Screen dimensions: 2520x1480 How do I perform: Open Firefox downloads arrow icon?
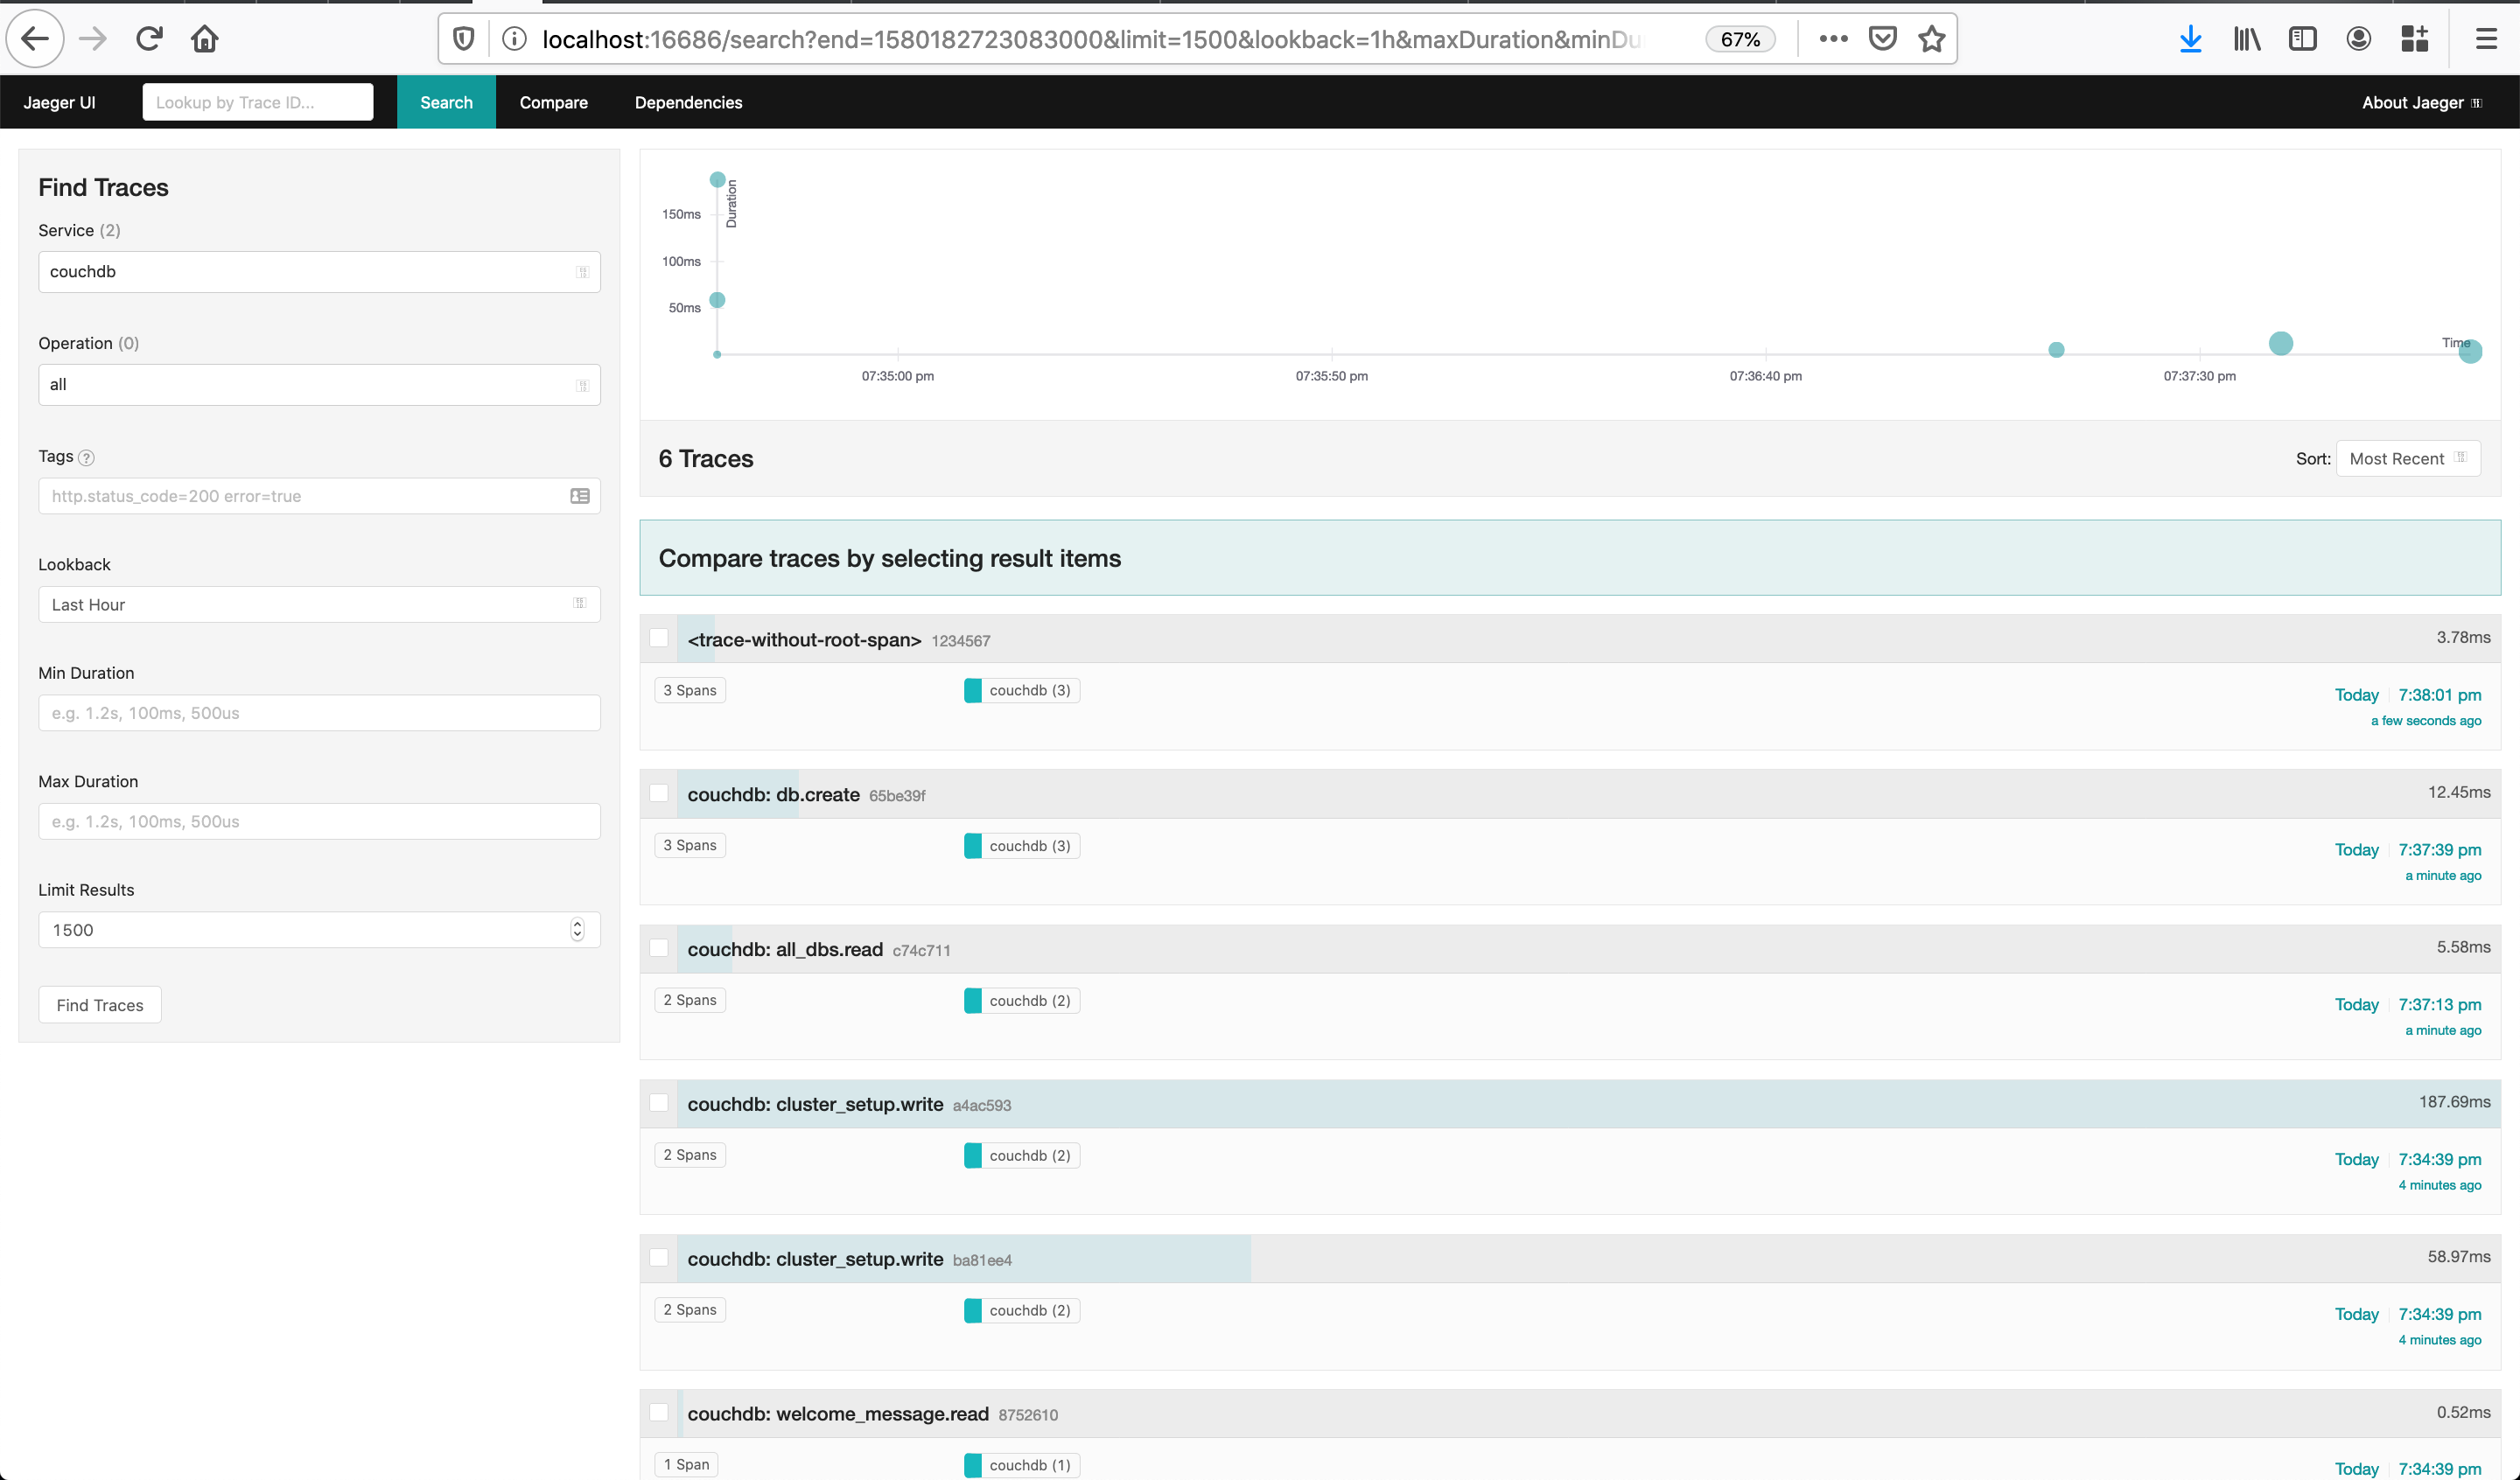(x=2190, y=39)
